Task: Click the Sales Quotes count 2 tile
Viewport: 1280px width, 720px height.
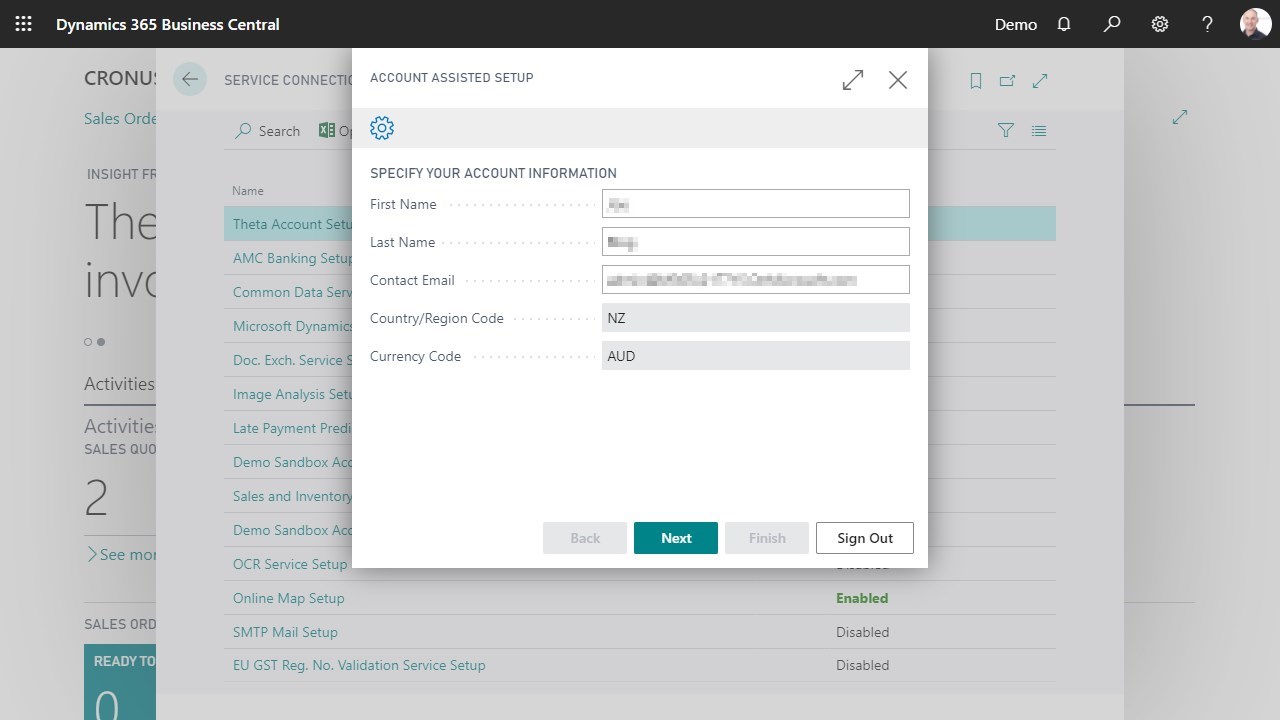Action: [x=97, y=497]
